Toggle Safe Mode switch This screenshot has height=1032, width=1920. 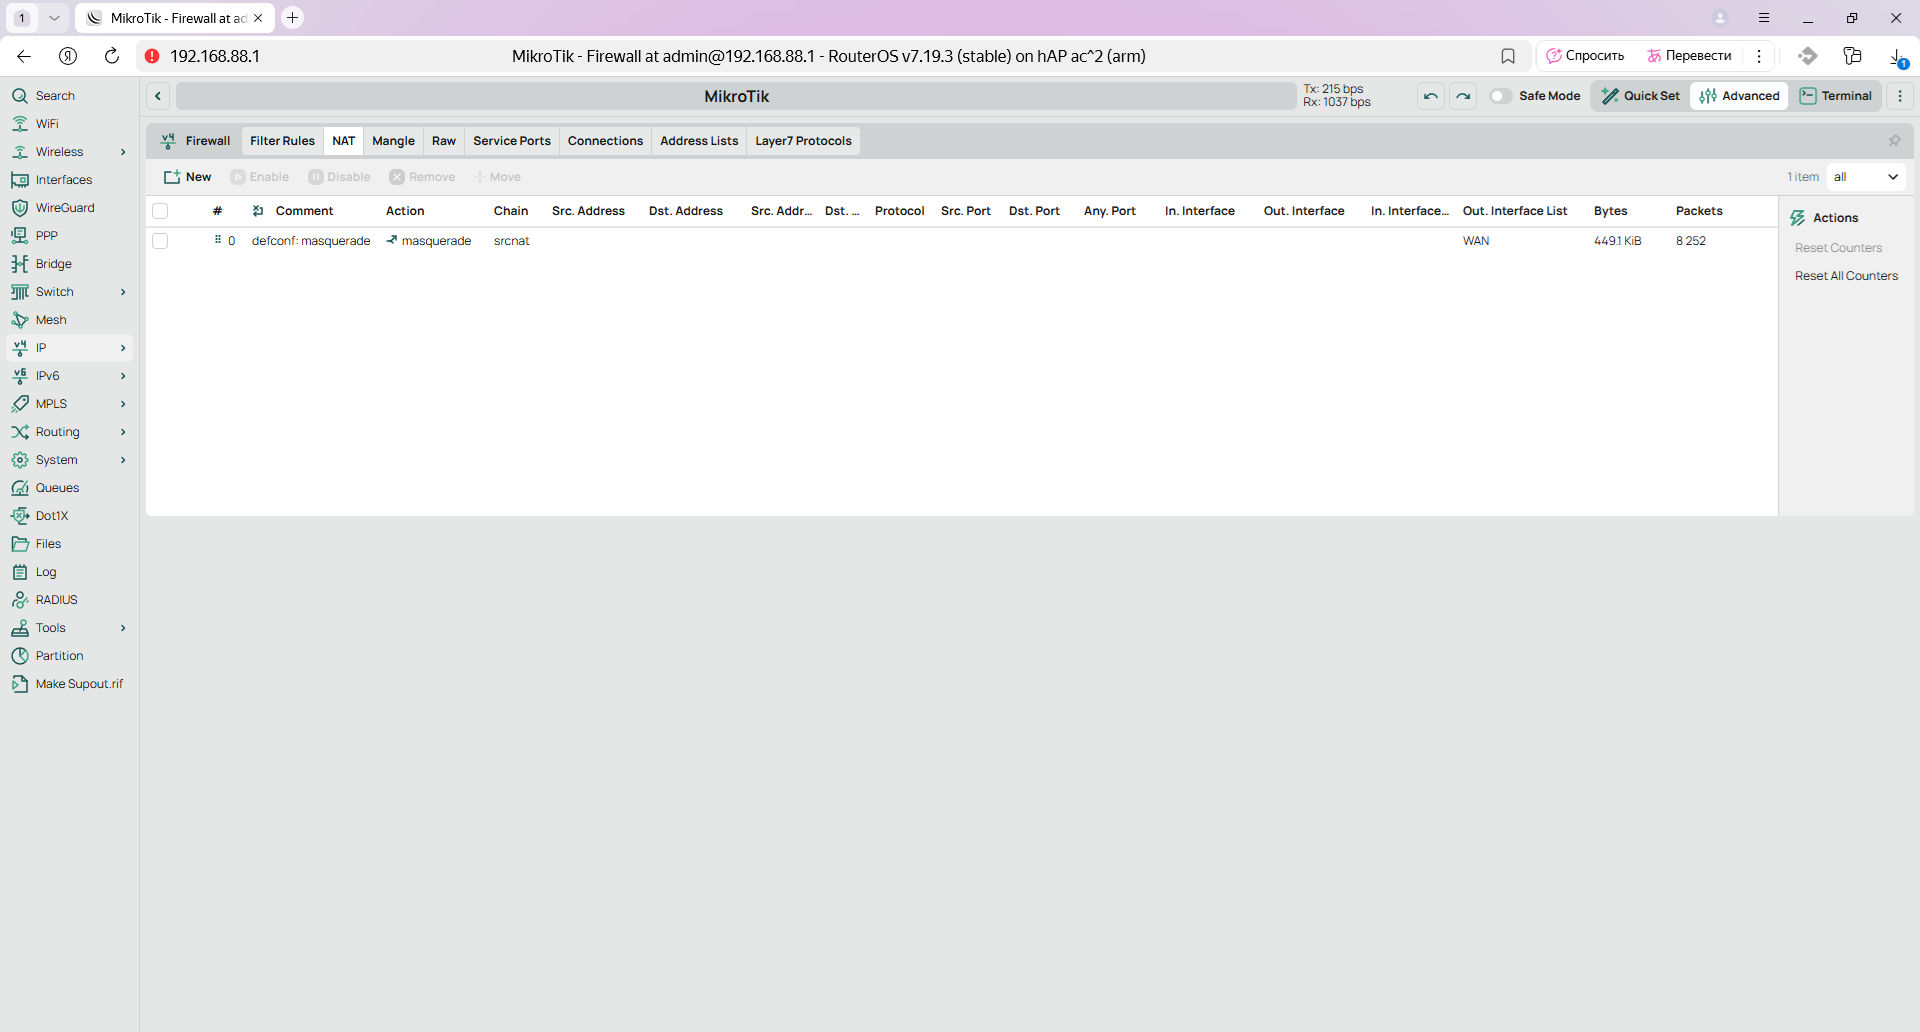(x=1500, y=96)
